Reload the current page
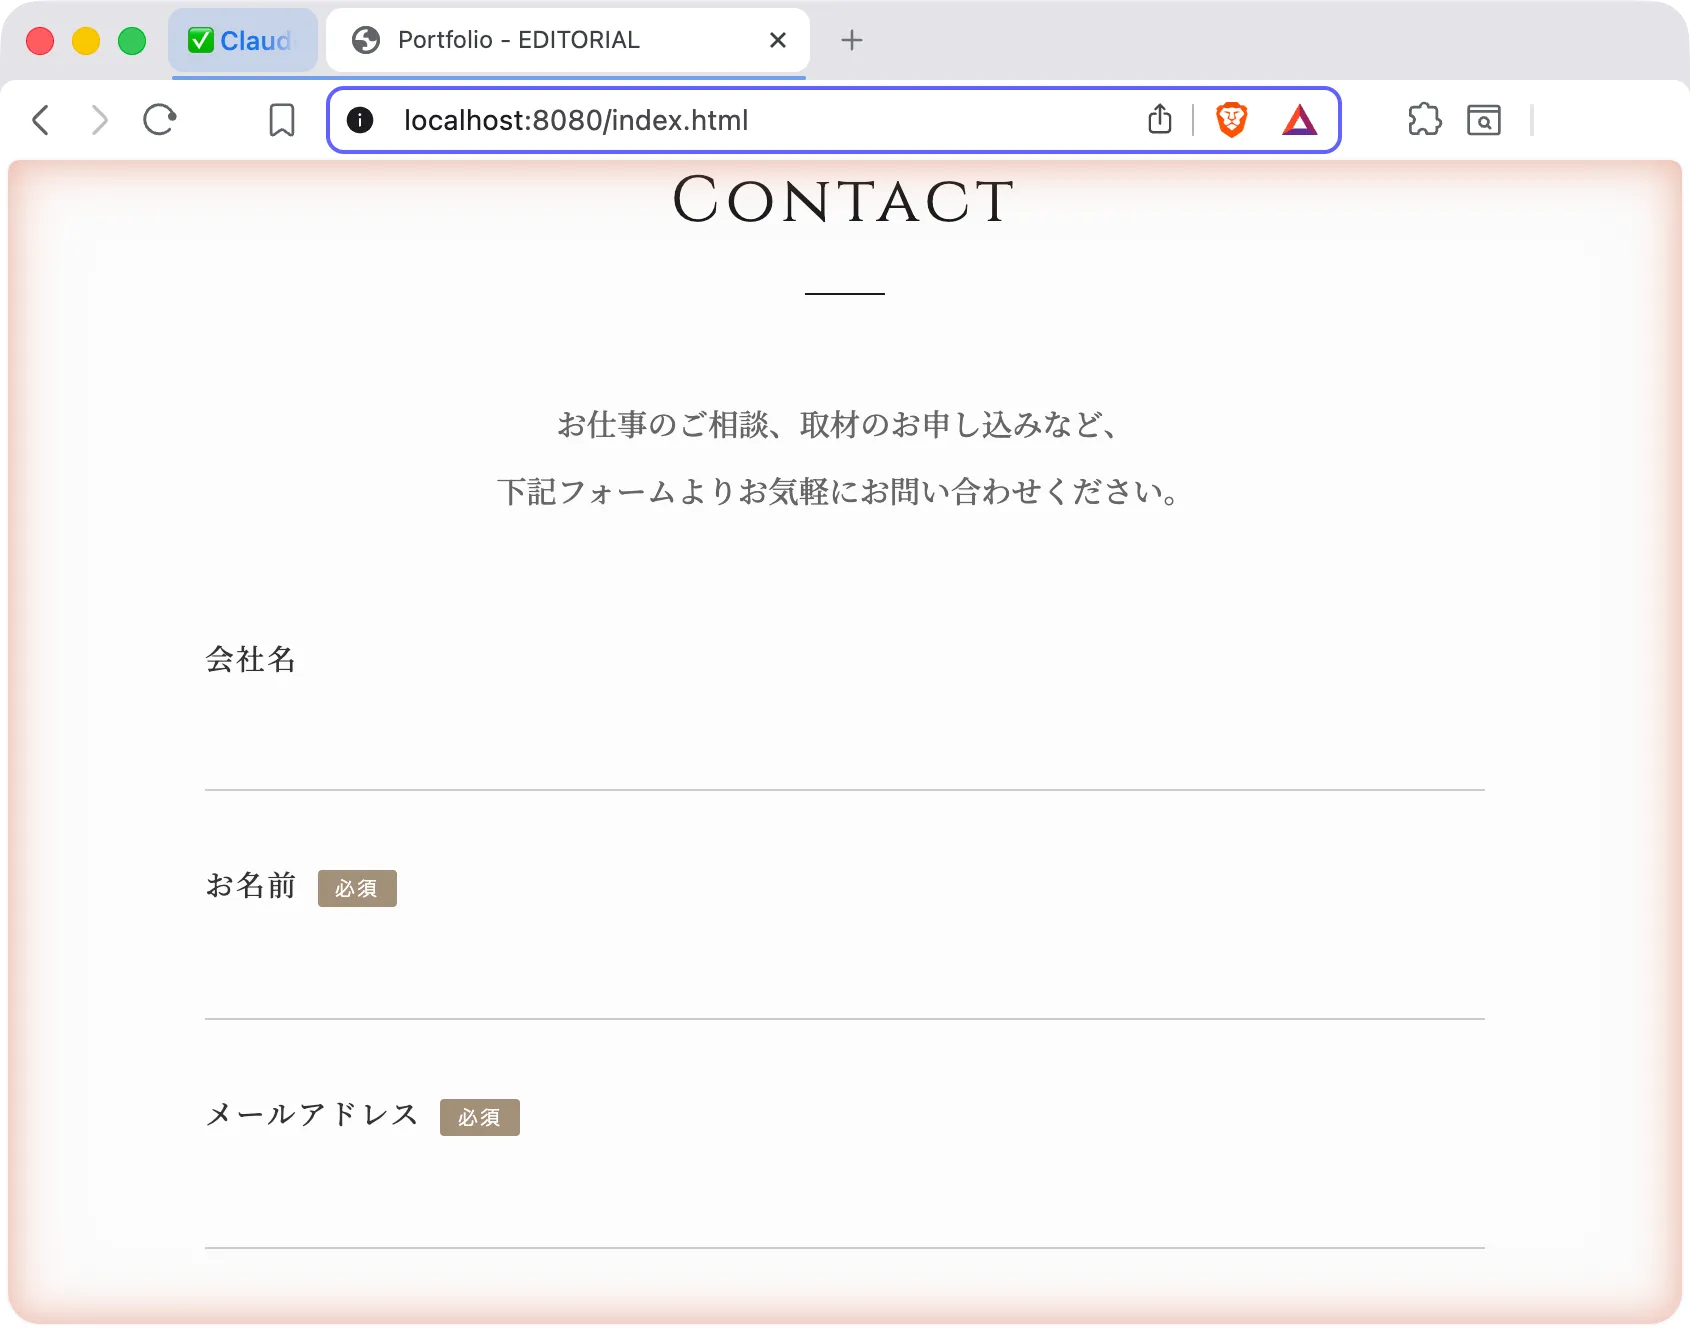This screenshot has height=1332, width=1690. 160,120
